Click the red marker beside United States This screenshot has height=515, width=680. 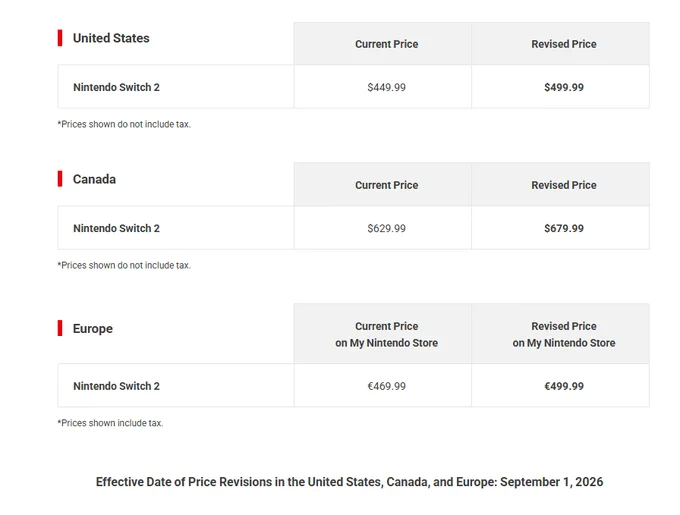(60, 38)
